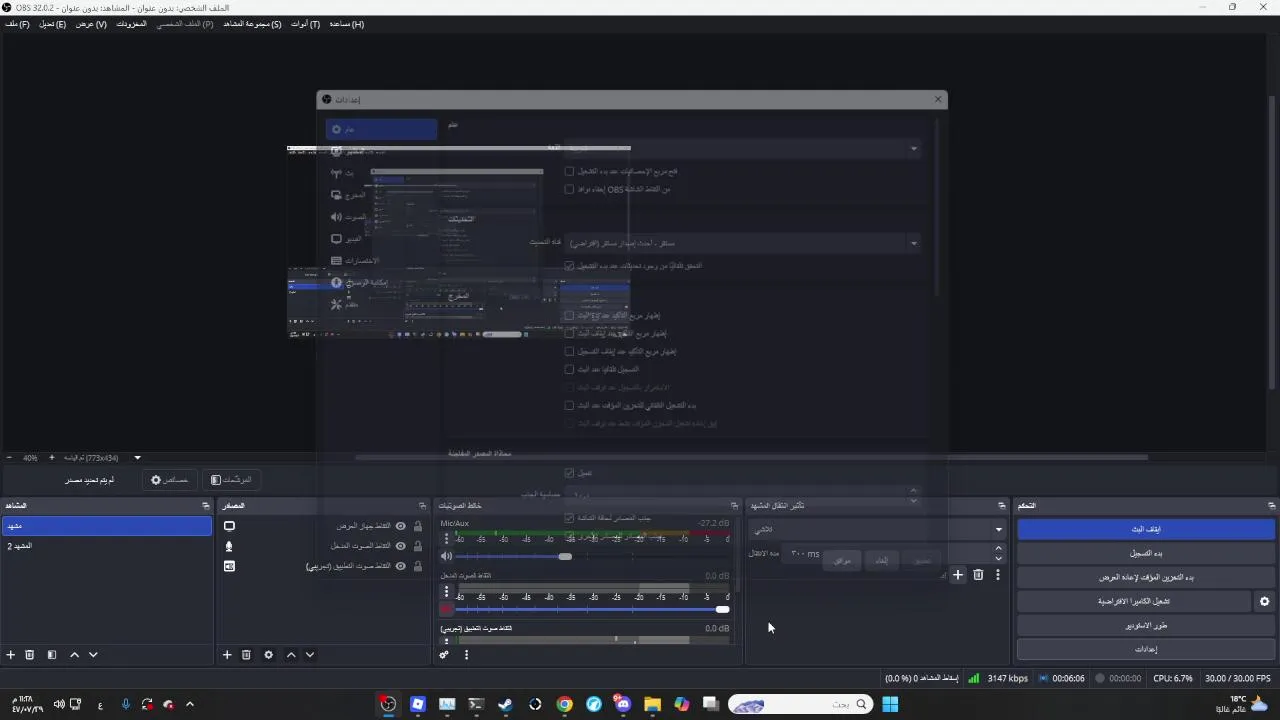Open the مساعدة (H) menu
This screenshot has height=720, width=1280.
[346, 24]
